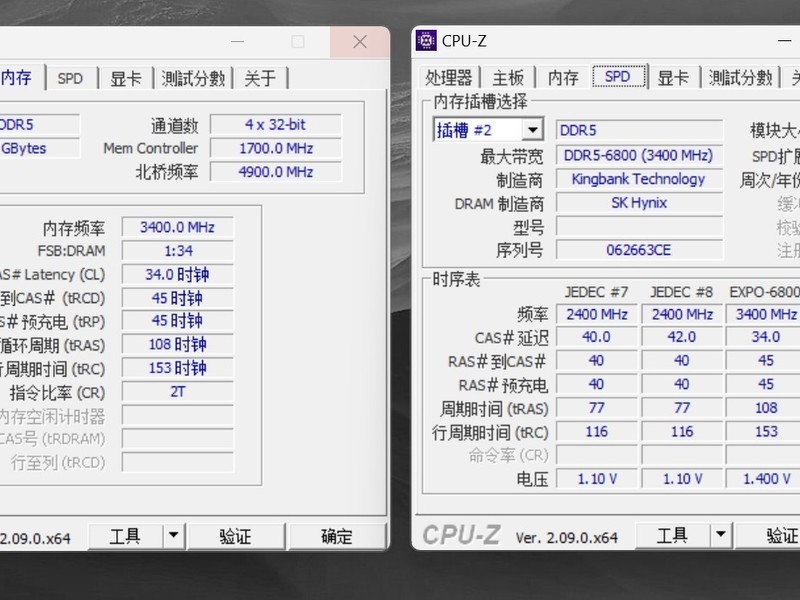
Task: Select SPD tab in right CPU-Z window
Action: [618, 77]
